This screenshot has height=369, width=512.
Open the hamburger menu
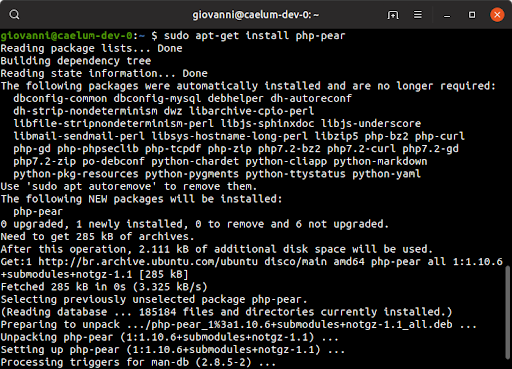point(418,15)
